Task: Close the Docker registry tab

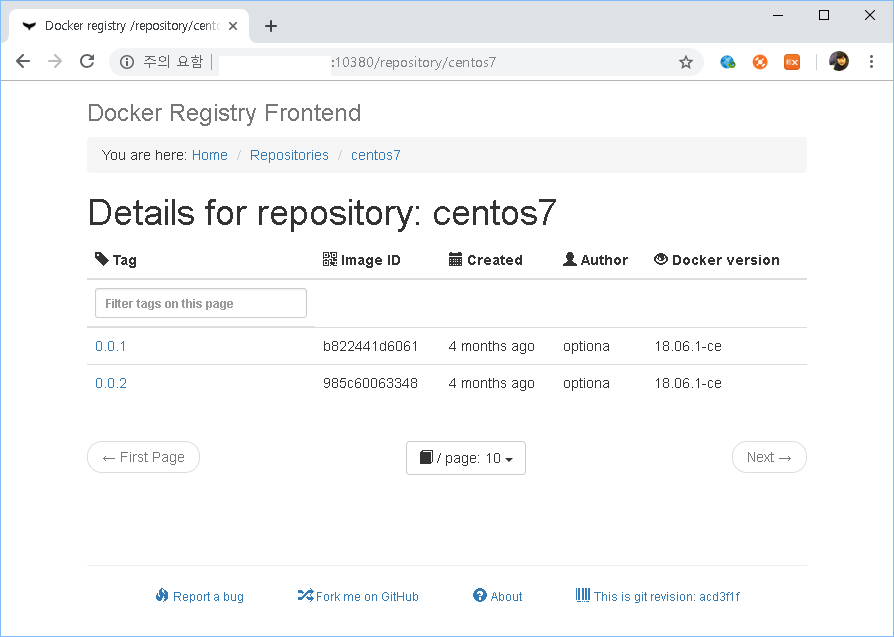Action: coord(233,26)
